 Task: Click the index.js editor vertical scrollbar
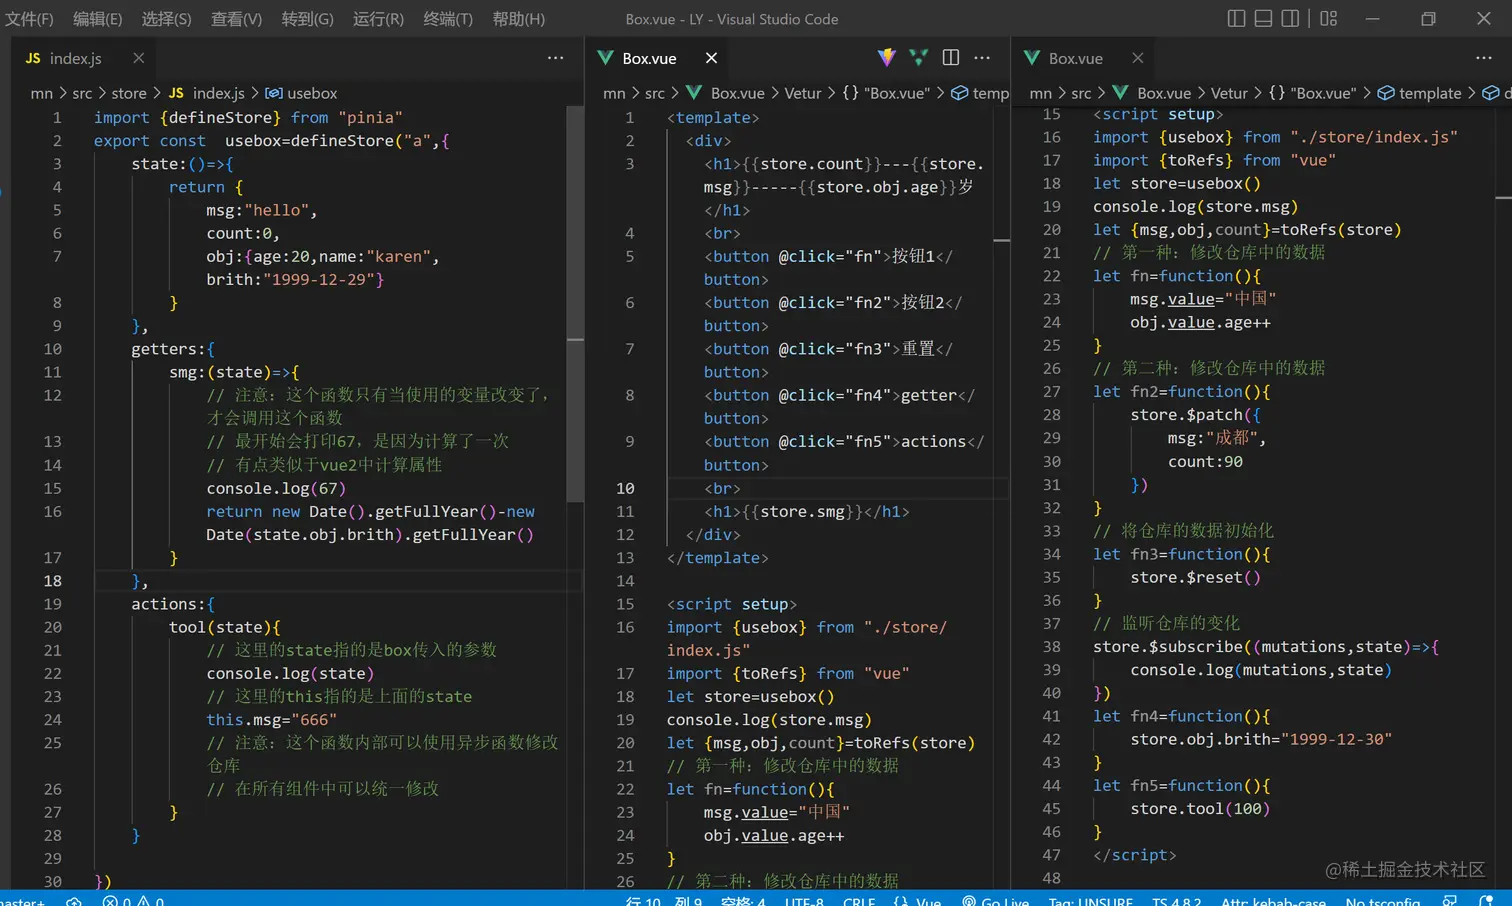pos(575,300)
